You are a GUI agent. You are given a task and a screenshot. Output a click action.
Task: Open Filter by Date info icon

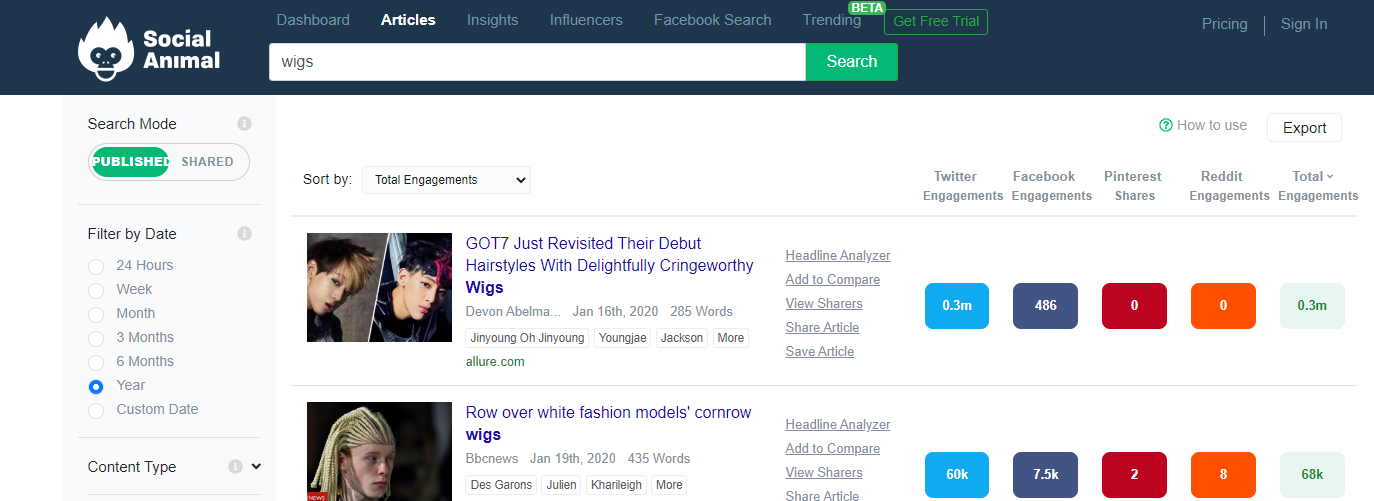tap(244, 234)
